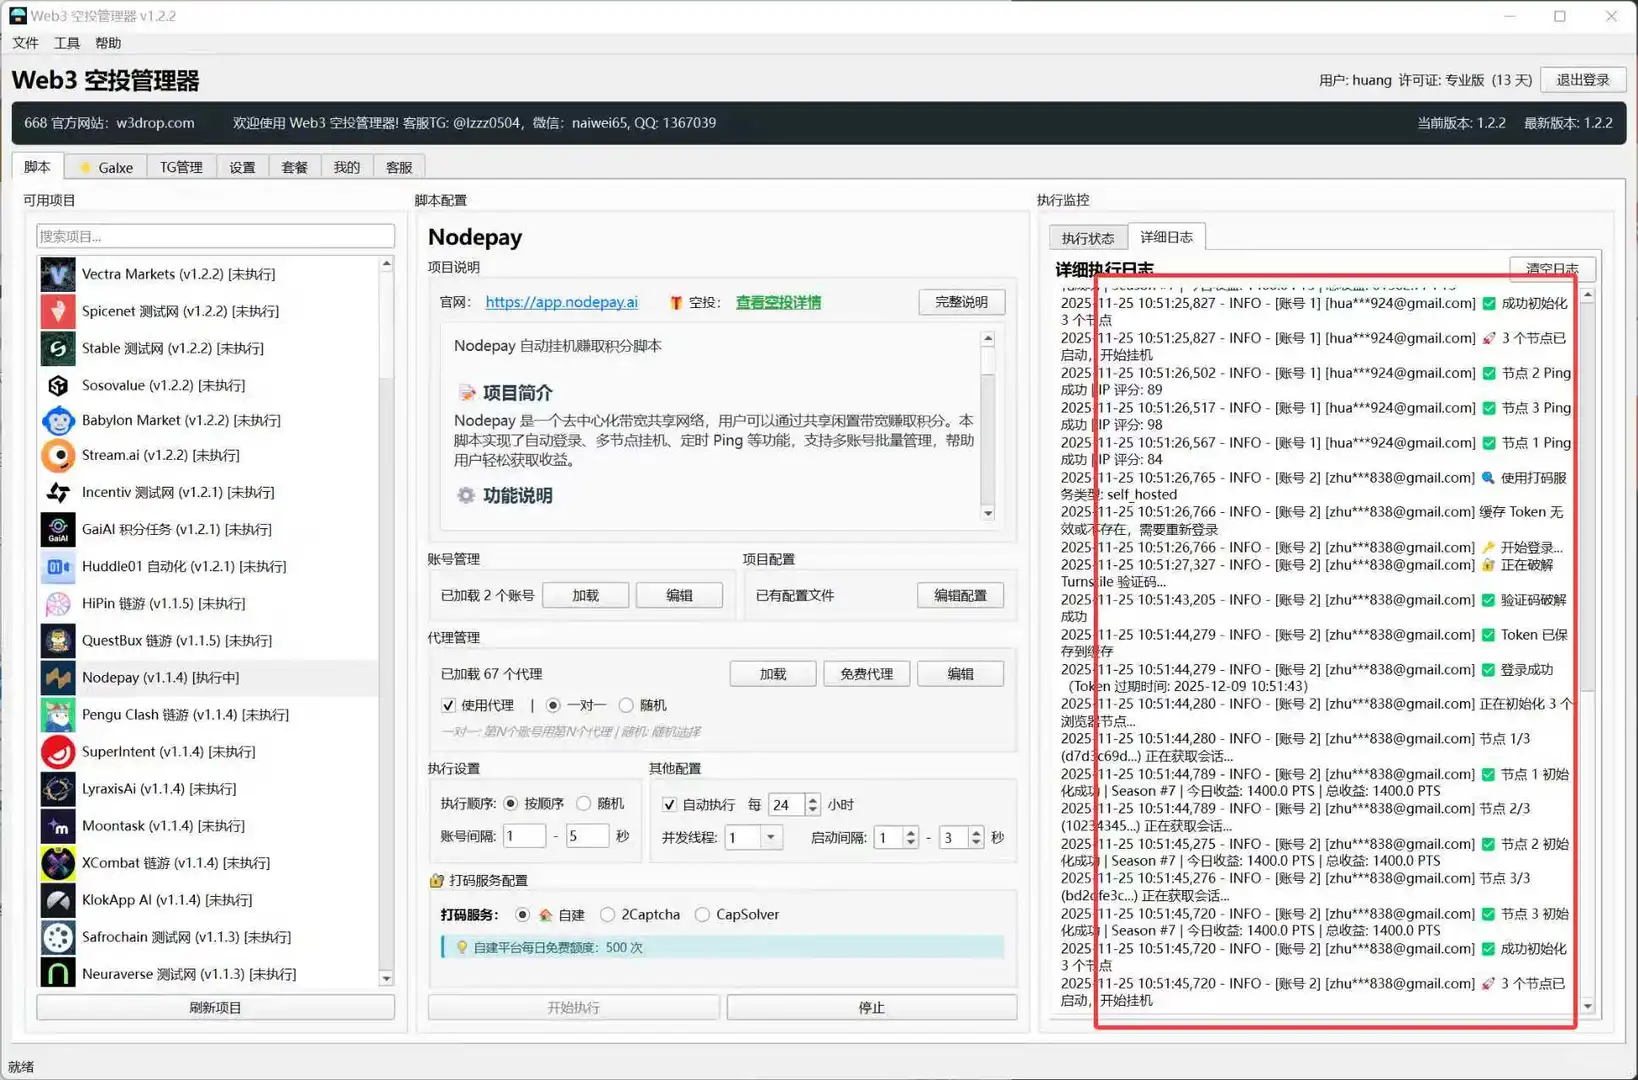1638x1080 pixels.
Task: Increase the 自动执行 hours value
Action: click(813, 799)
